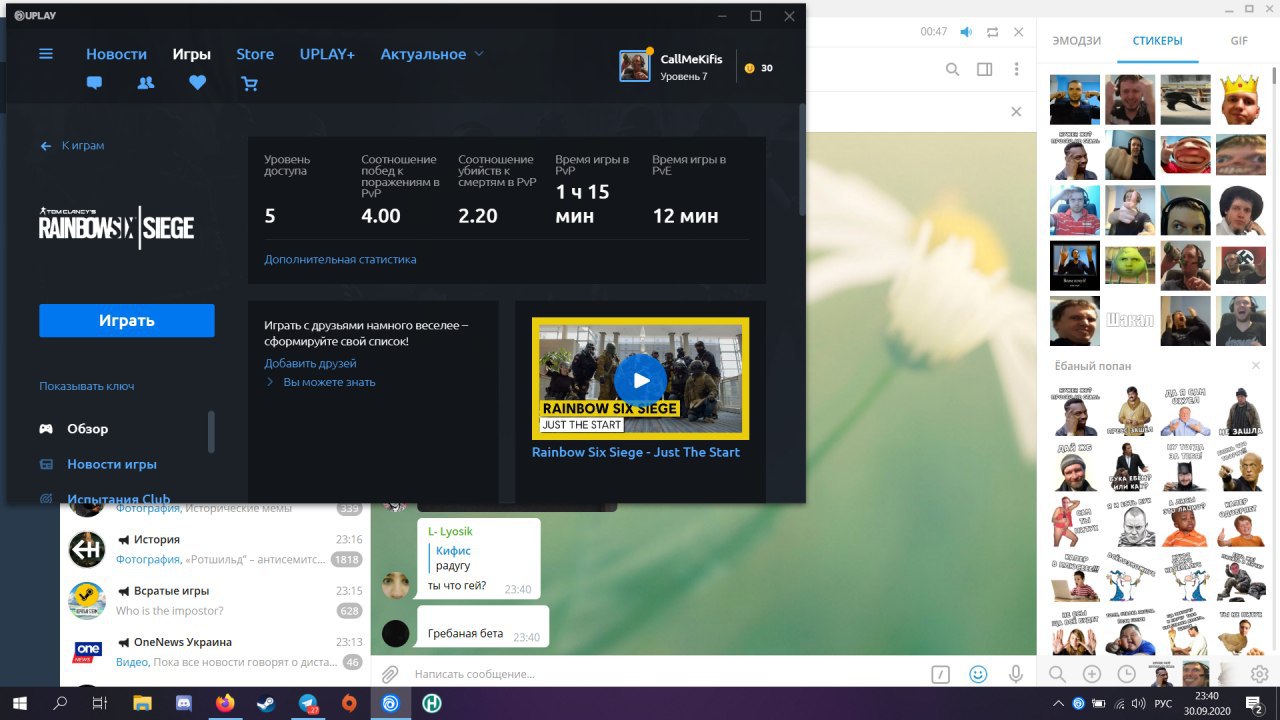This screenshot has height=720, width=1280.
Task: Open the Uplay friends list icon
Action: pyautogui.click(x=146, y=83)
